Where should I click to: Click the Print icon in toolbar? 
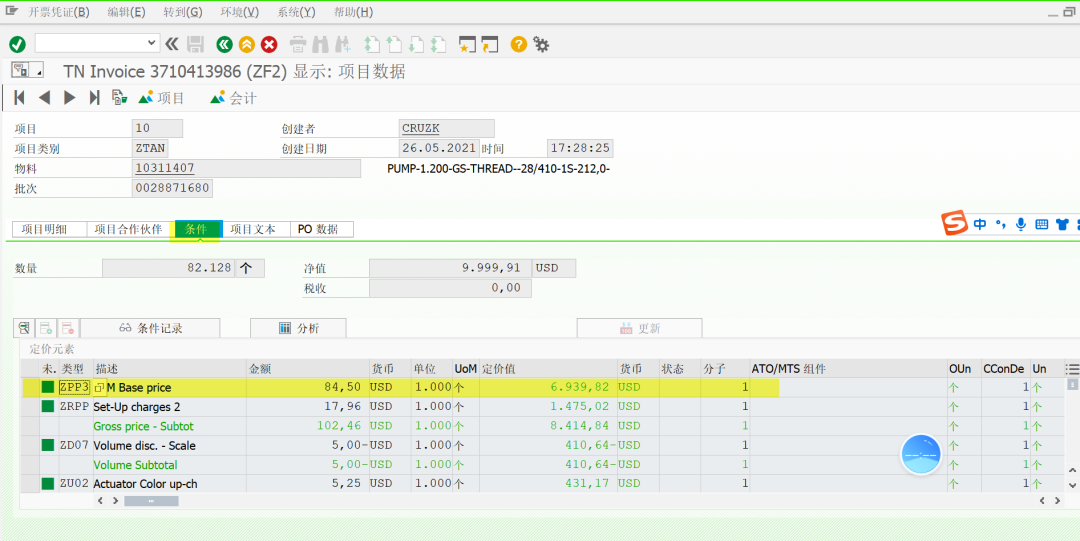tap(298, 45)
